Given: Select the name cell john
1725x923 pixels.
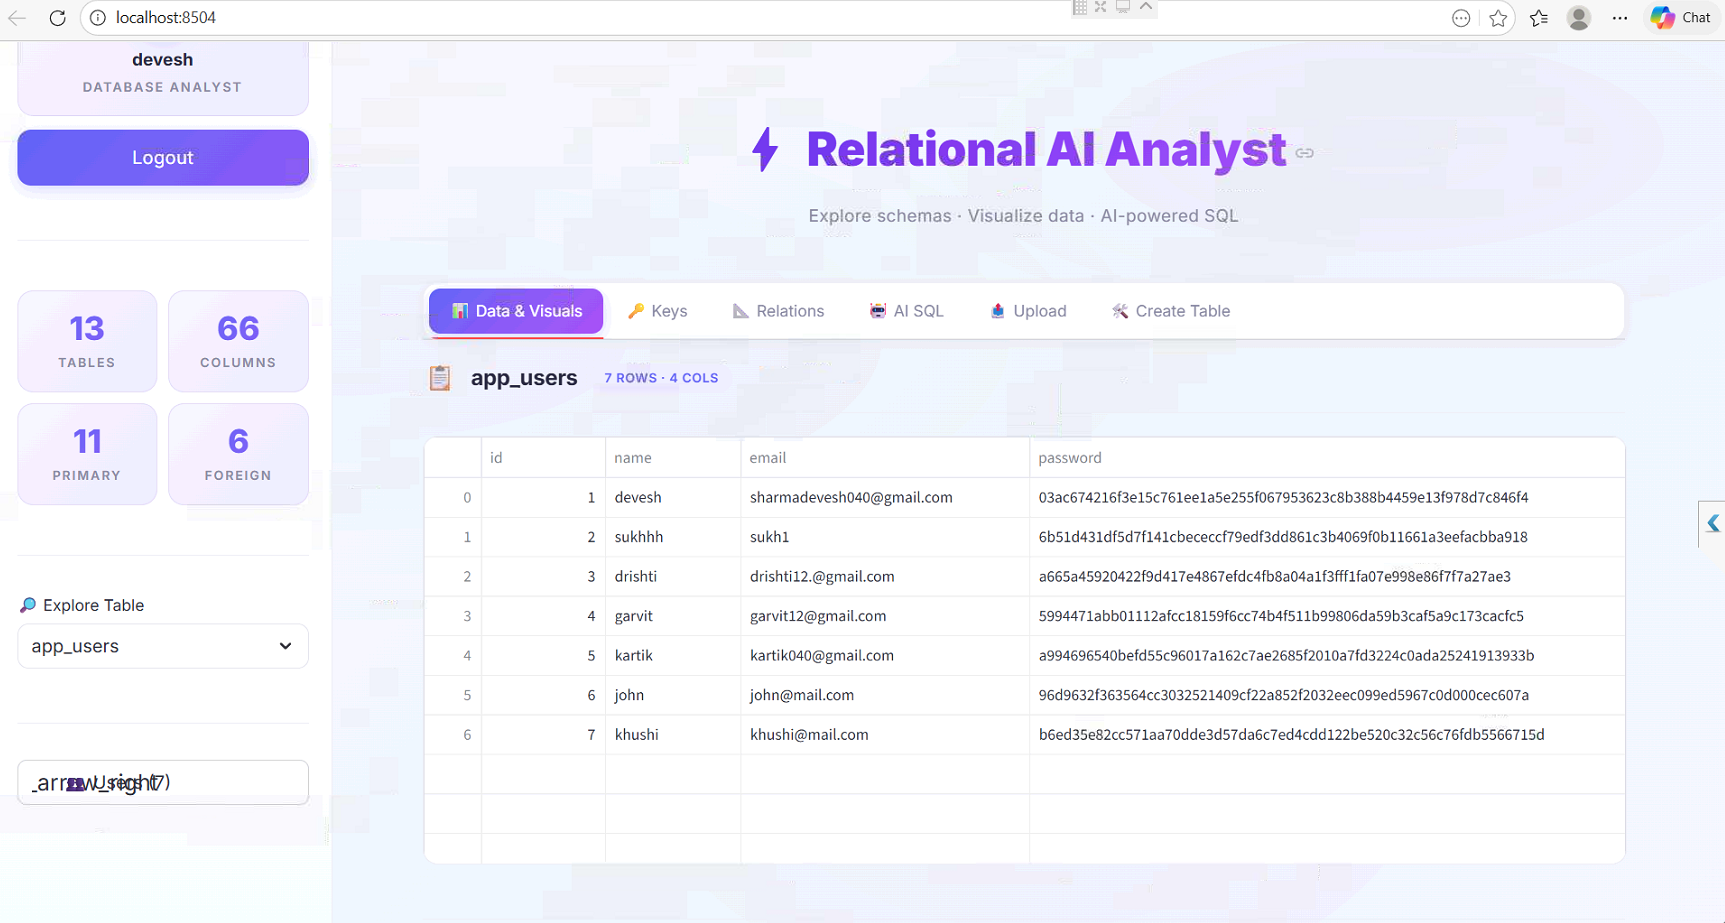Looking at the screenshot, I should (x=673, y=695).
